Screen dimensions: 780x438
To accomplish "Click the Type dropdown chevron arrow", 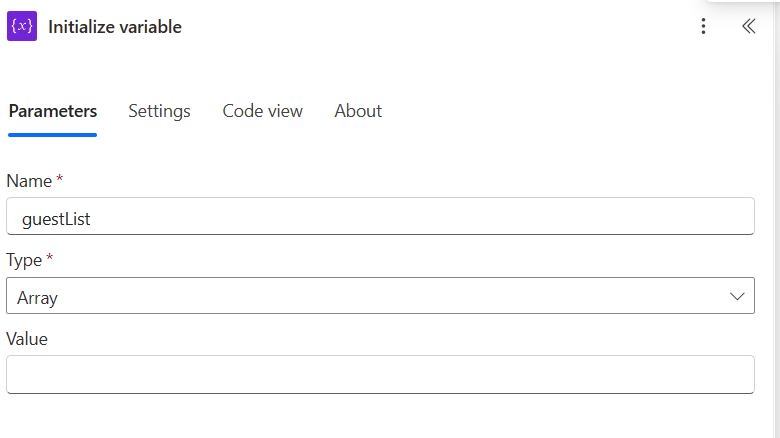I will click(738, 297).
